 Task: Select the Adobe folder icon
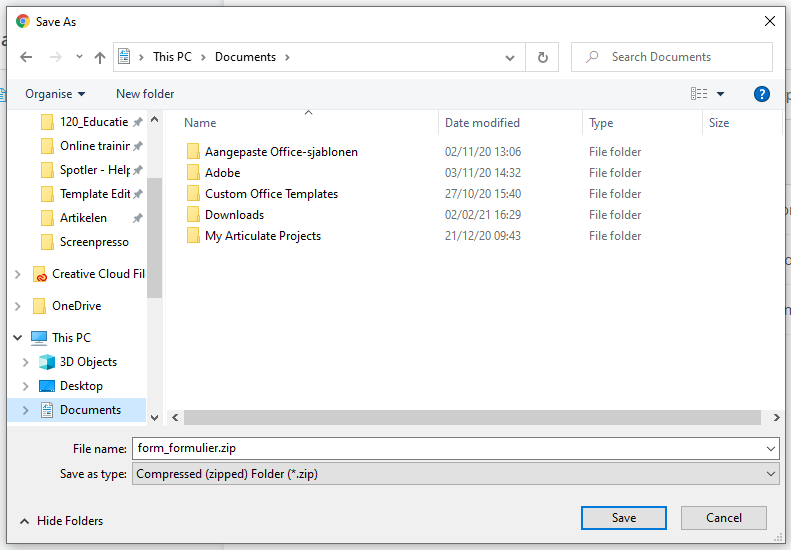(x=193, y=173)
